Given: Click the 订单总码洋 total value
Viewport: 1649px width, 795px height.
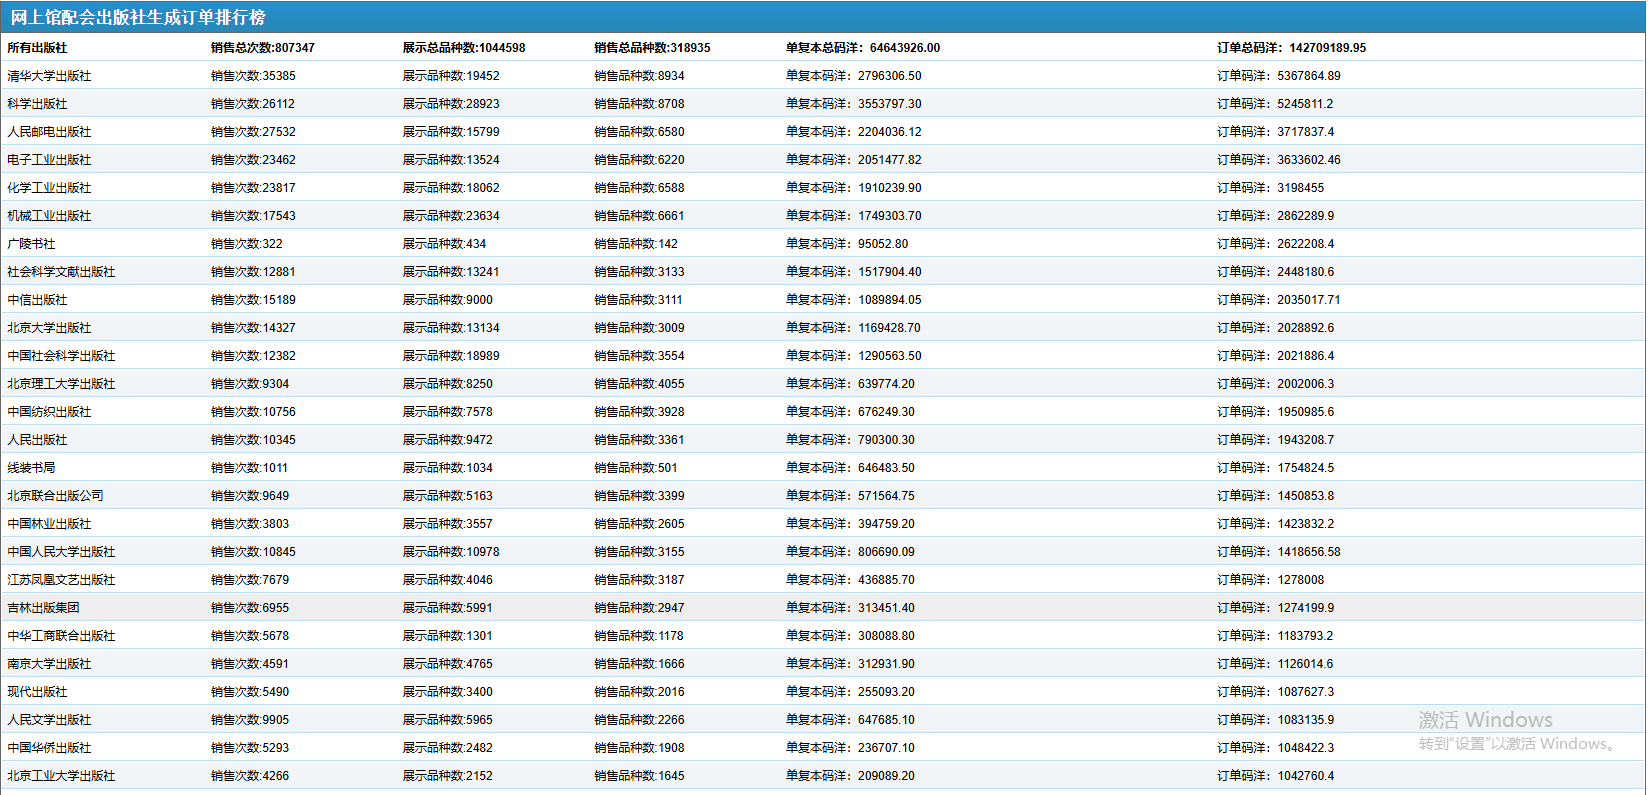Looking at the screenshot, I should [x=1291, y=48].
